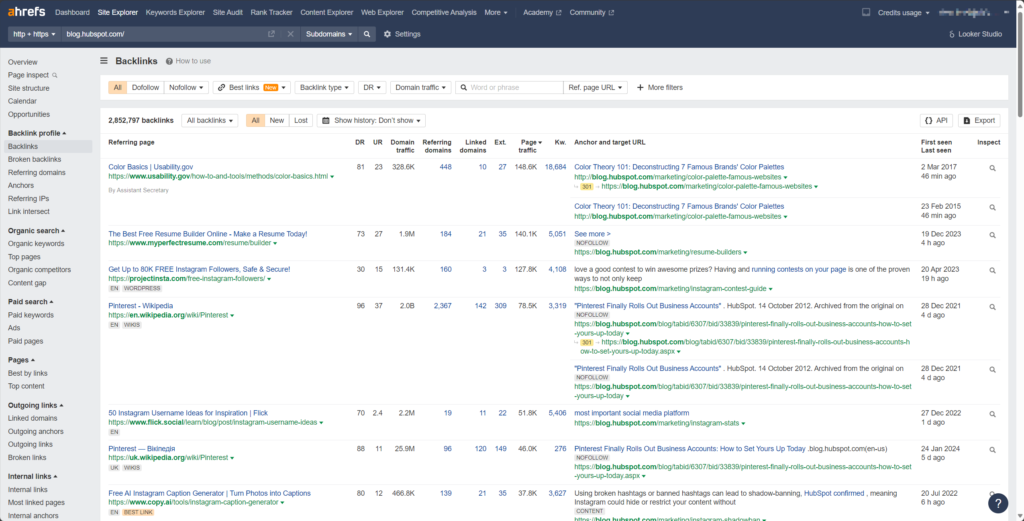Click the monitor icon beside Credits usage
Viewport: 1024px width, 521px height.
pos(866,12)
